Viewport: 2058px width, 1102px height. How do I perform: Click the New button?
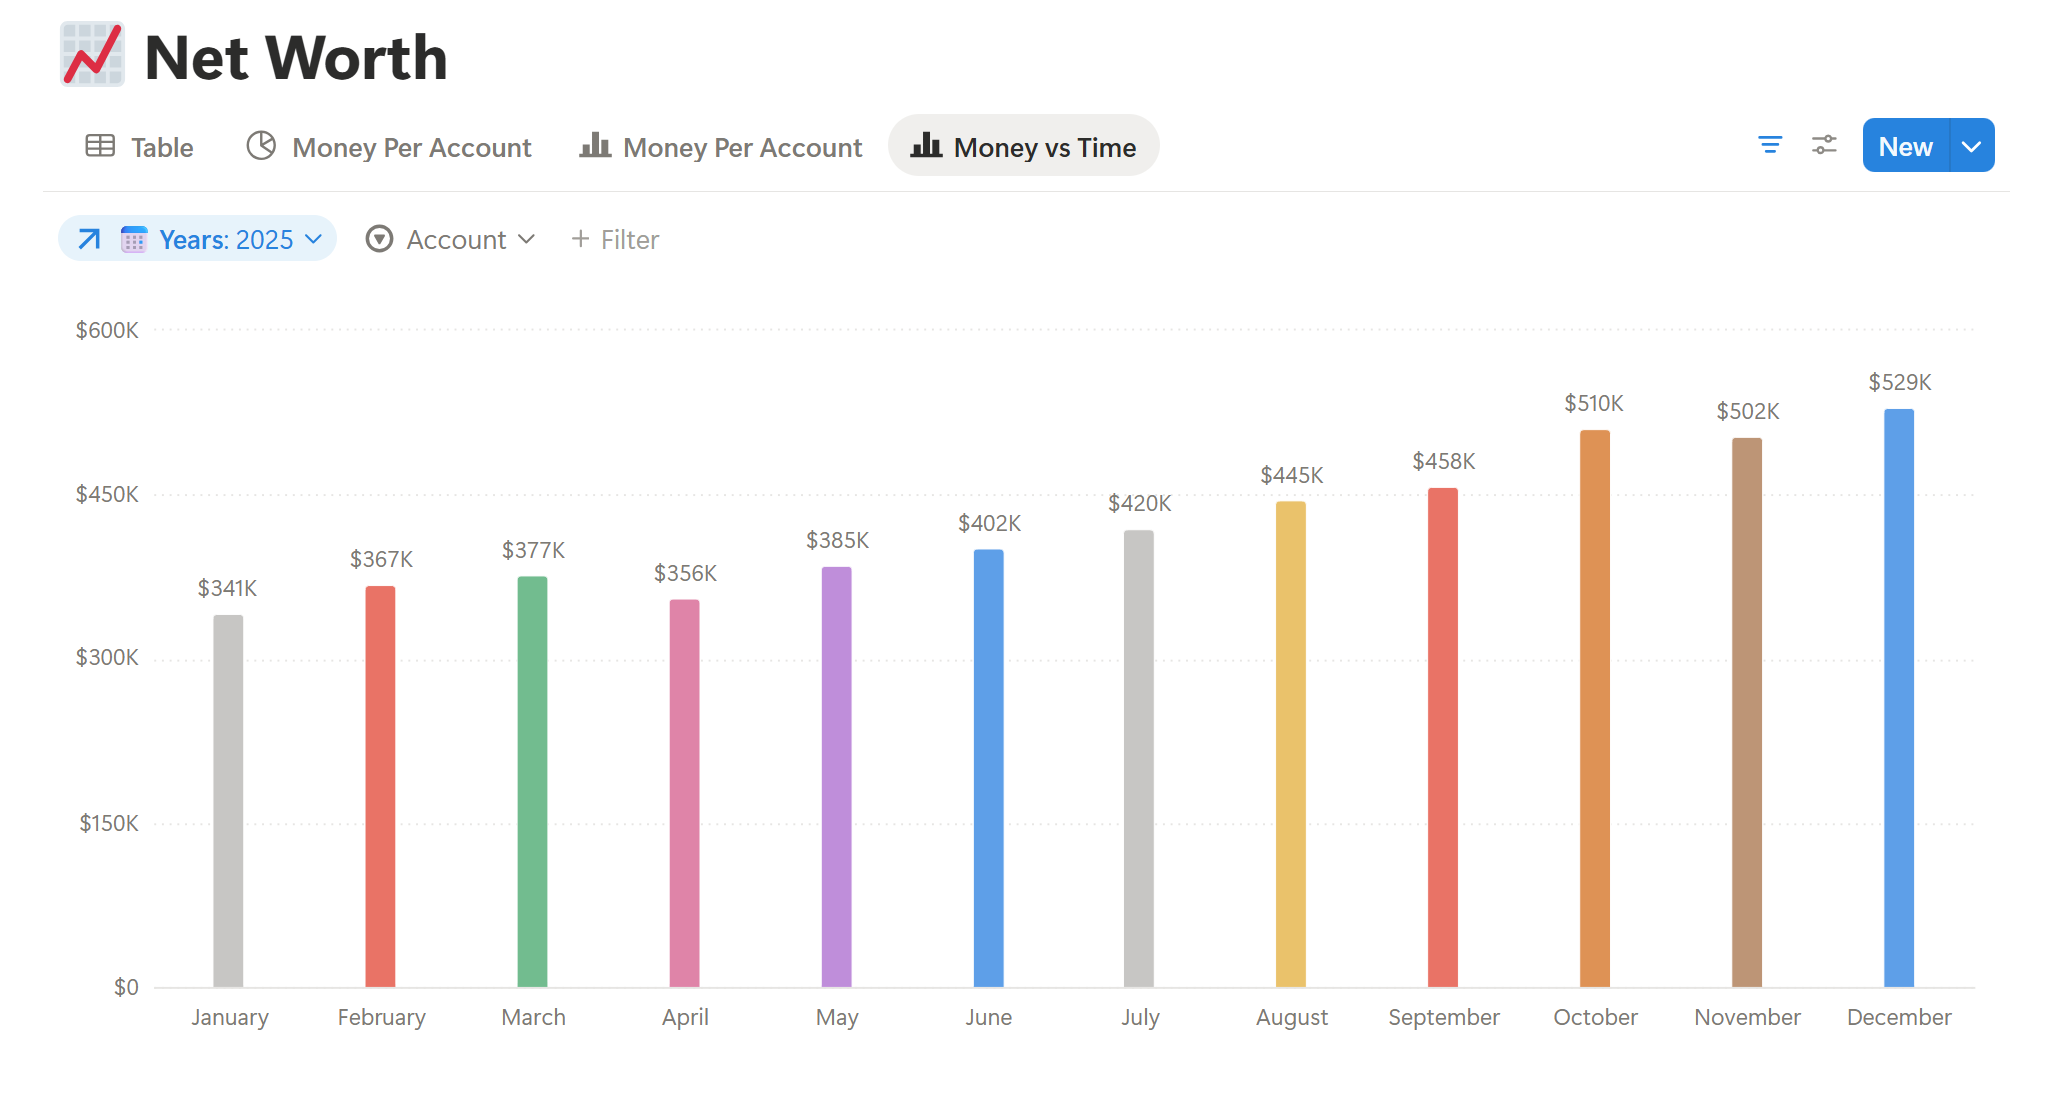coord(1904,146)
